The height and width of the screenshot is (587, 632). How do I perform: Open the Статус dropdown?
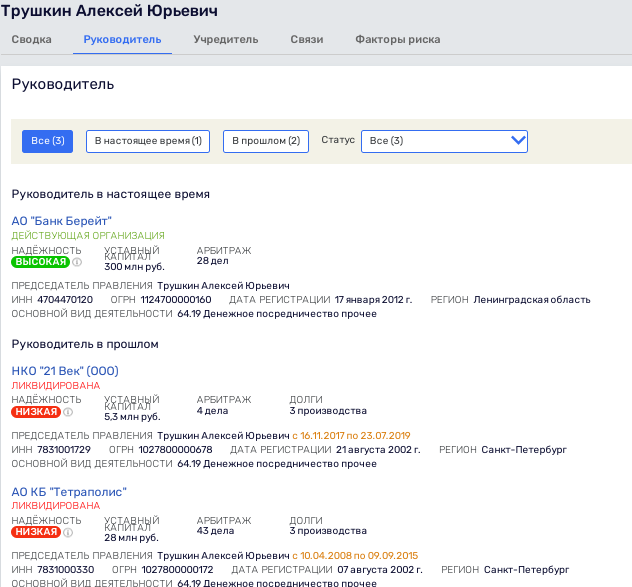(444, 141)
